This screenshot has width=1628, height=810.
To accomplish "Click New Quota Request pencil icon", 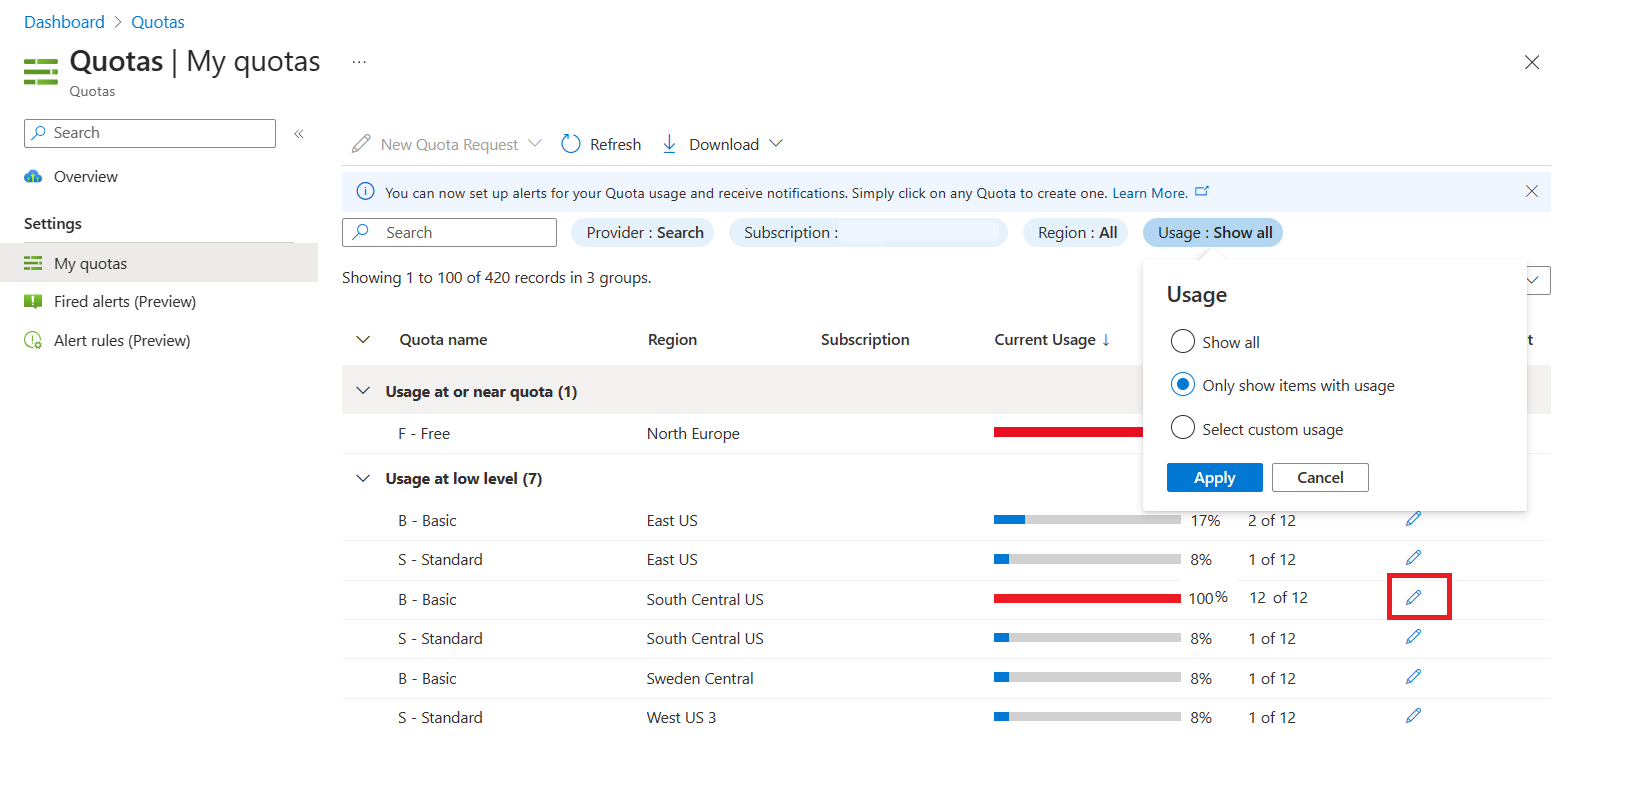I will pos(361,144).
